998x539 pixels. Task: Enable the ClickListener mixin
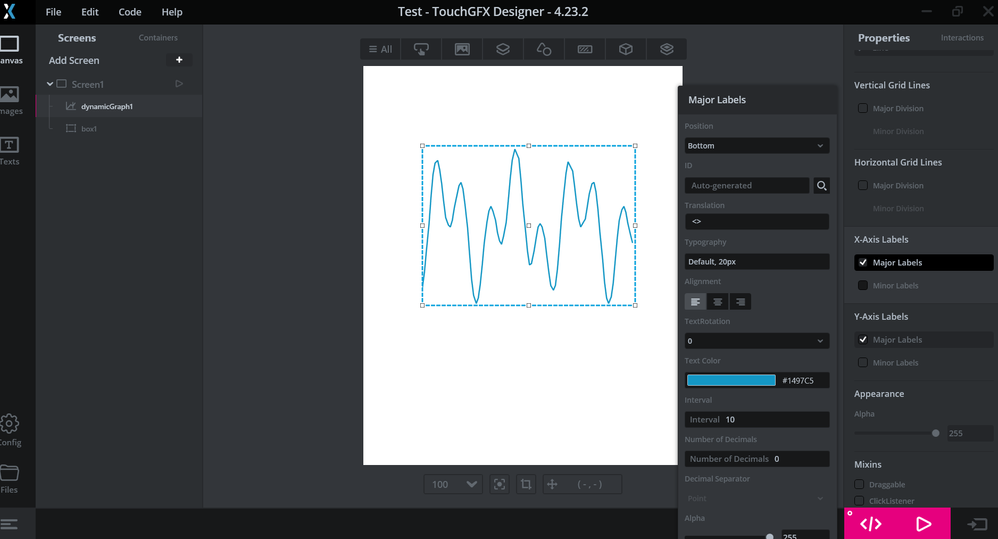(x=859, y=501)
